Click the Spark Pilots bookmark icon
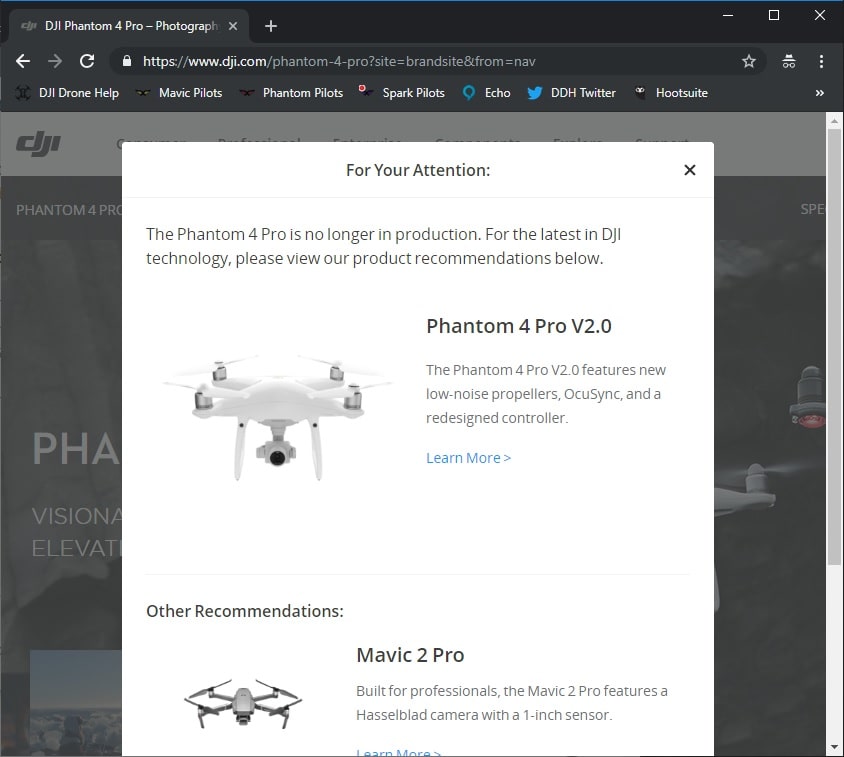This screenshot has width=844, height=757. point(365,90)
